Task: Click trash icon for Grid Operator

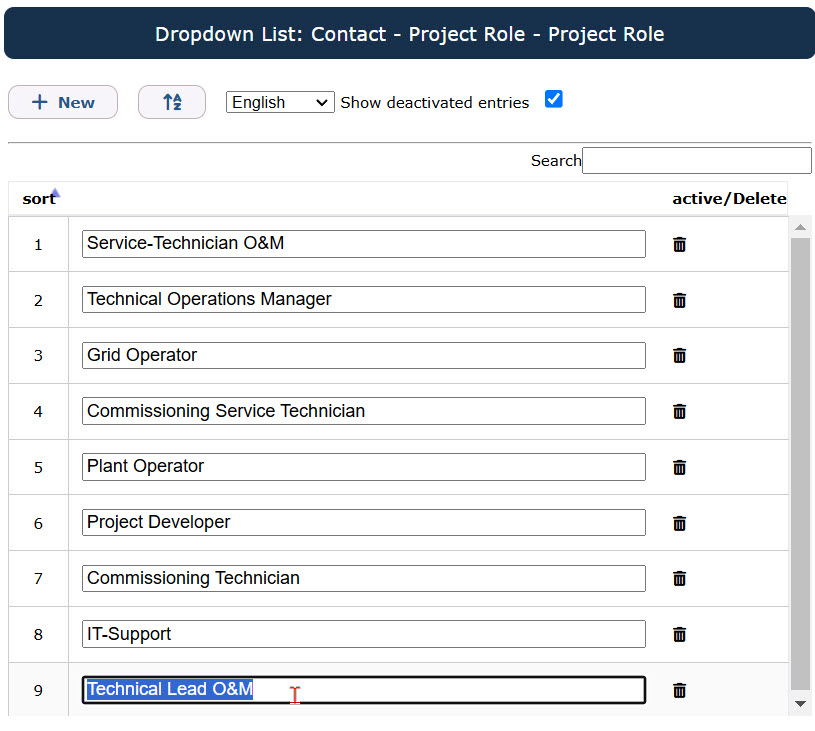Action: tap(679, 355)
